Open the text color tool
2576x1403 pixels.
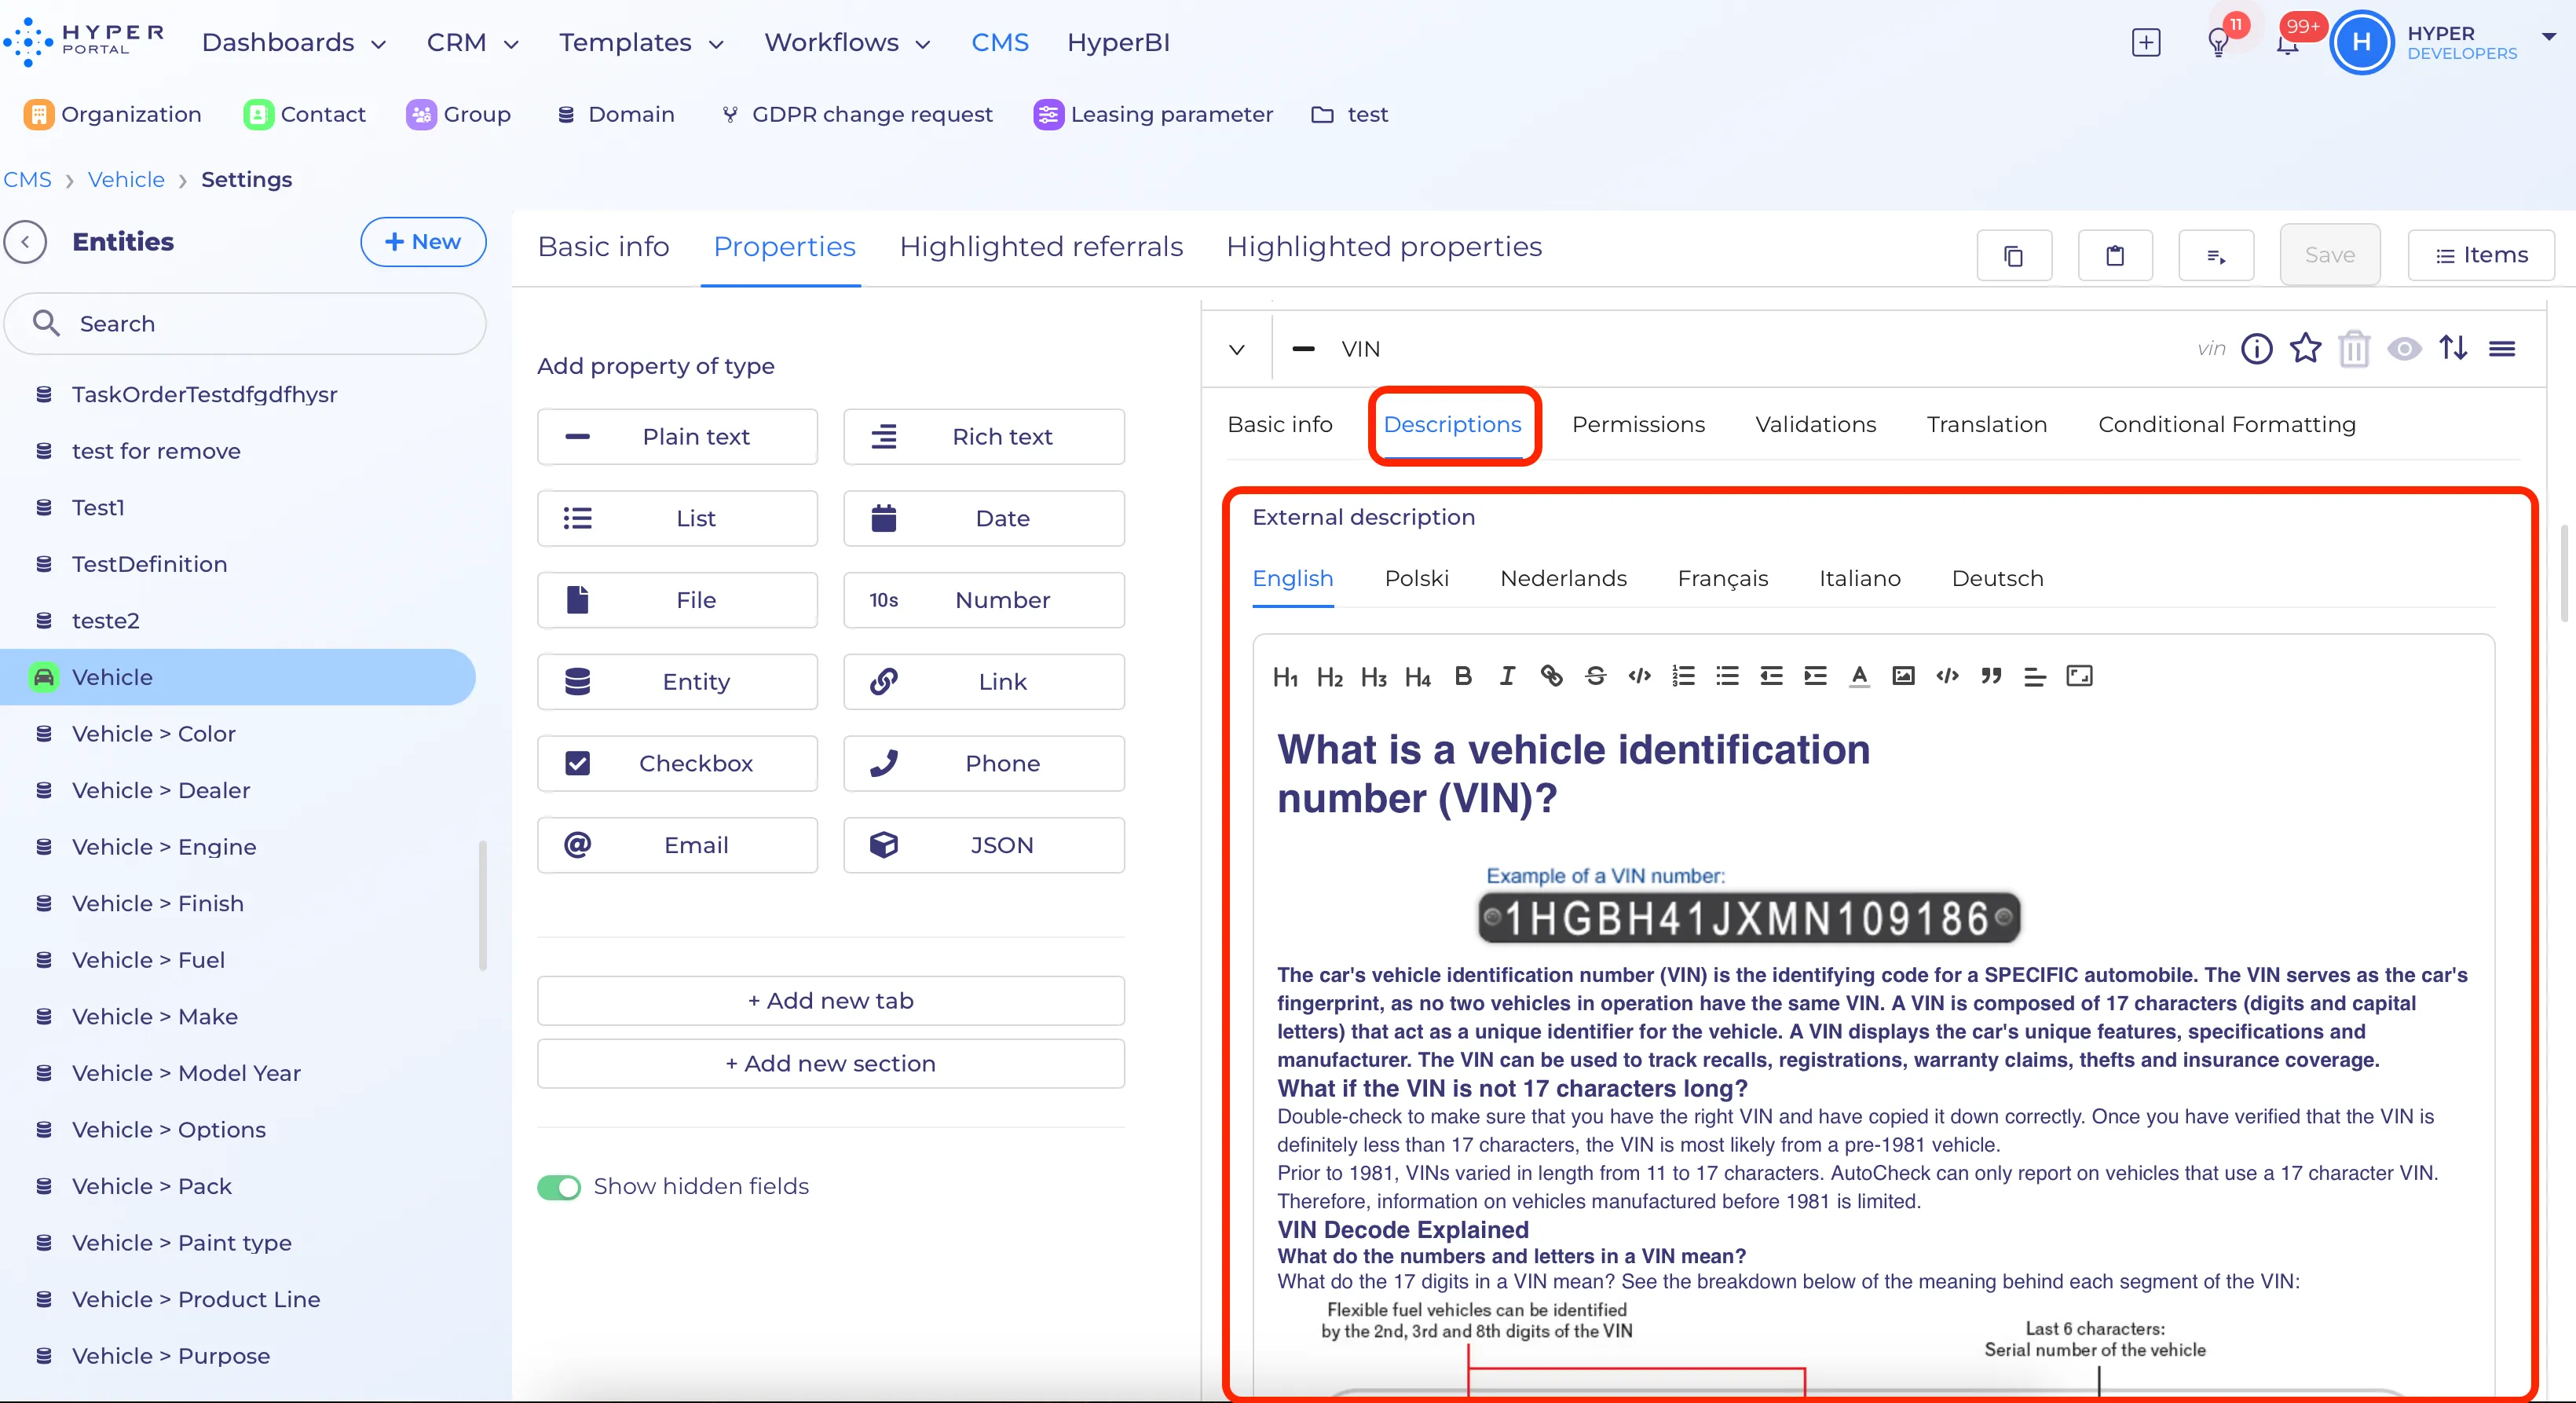pos(1859,676)
